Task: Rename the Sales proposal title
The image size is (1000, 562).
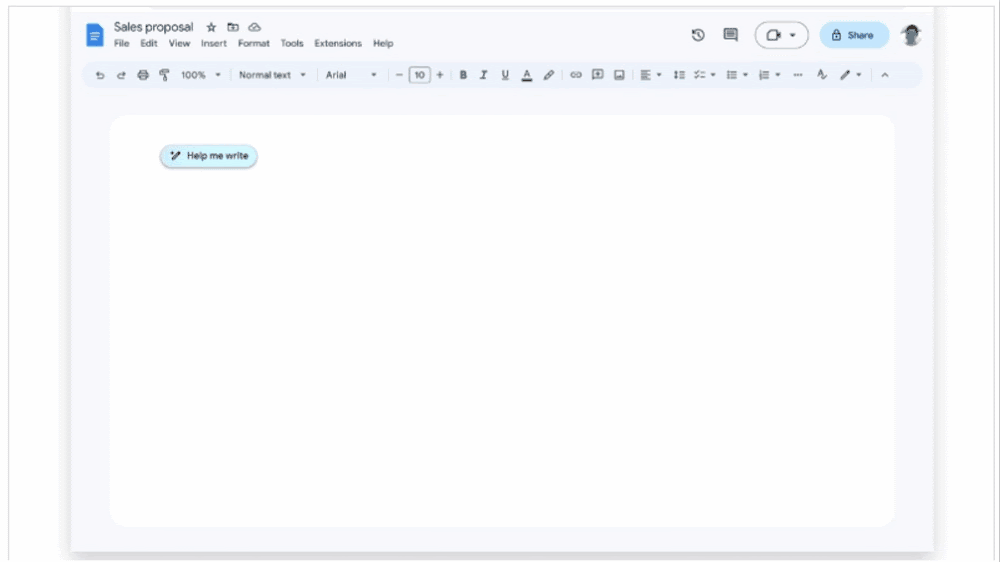Action: (x=153, y=27)
